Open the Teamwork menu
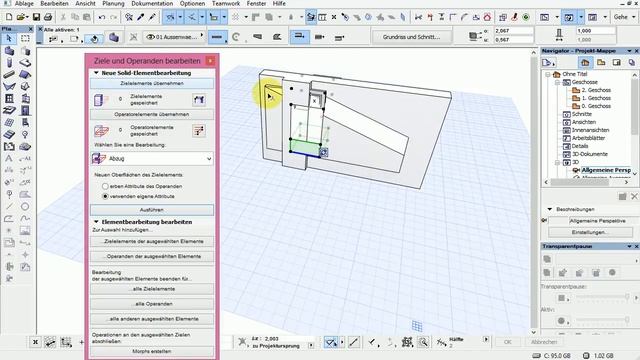This screenshot has width=640, height=360. 226,3
